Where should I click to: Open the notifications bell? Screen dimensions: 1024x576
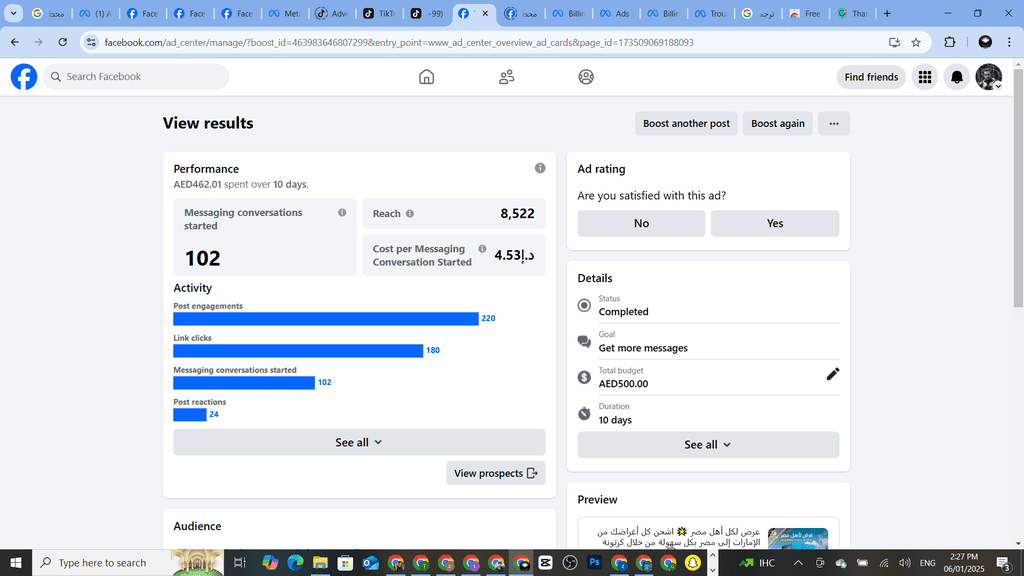pos(957,76)
